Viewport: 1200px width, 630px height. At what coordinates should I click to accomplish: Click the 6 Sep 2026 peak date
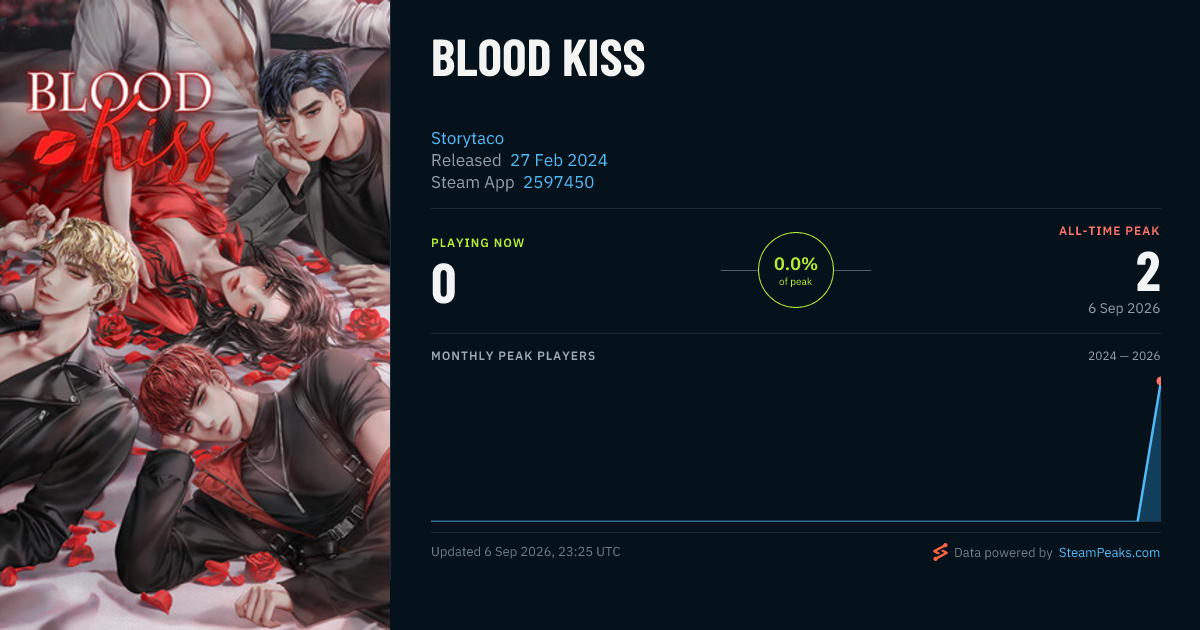point(1124,308)
